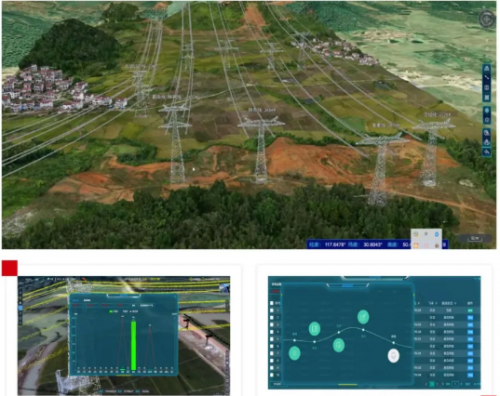Click the tall green bar in chart

[133, 345]
